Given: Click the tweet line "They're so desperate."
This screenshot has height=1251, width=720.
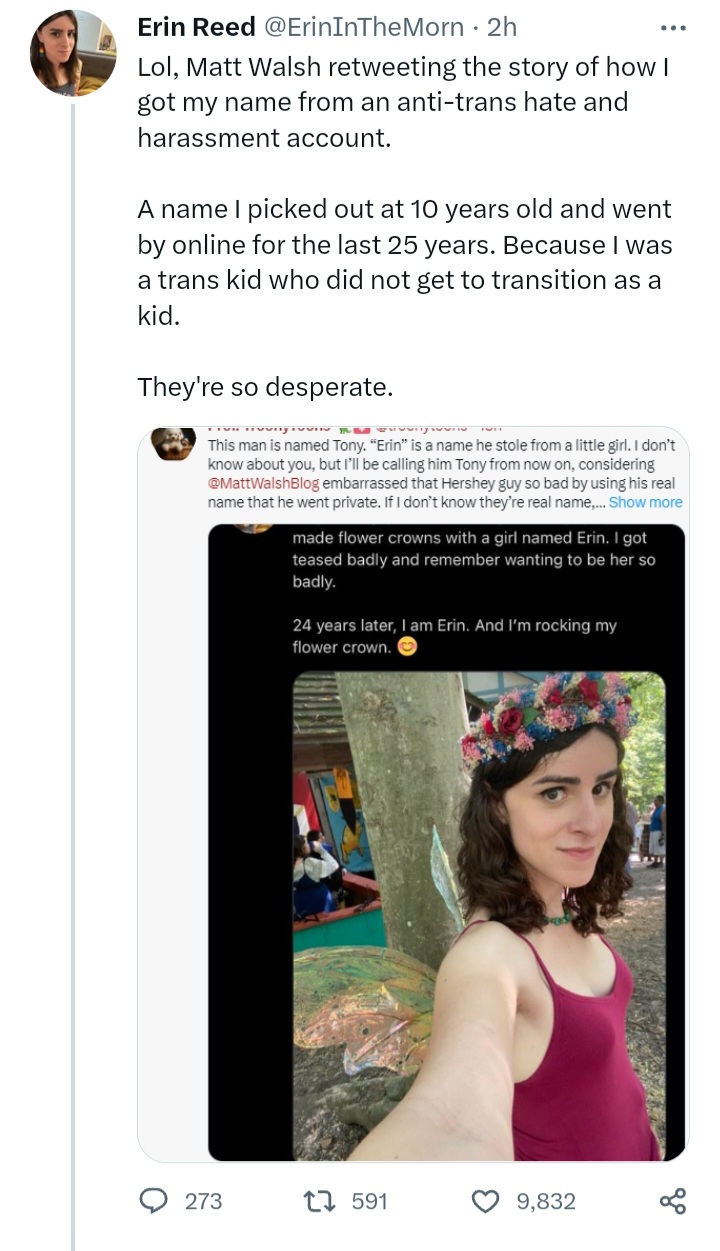Looking at the screenshot, I should (x=265, y=386).
